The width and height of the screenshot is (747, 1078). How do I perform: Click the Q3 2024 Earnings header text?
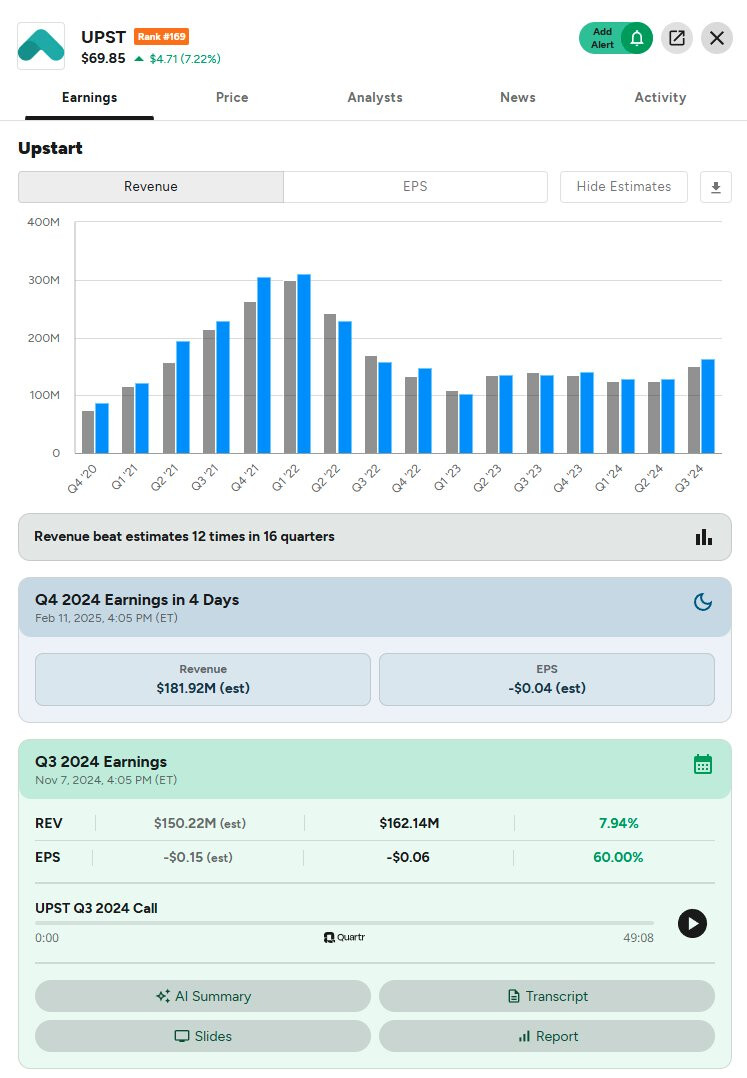click(x=101, y=762)
